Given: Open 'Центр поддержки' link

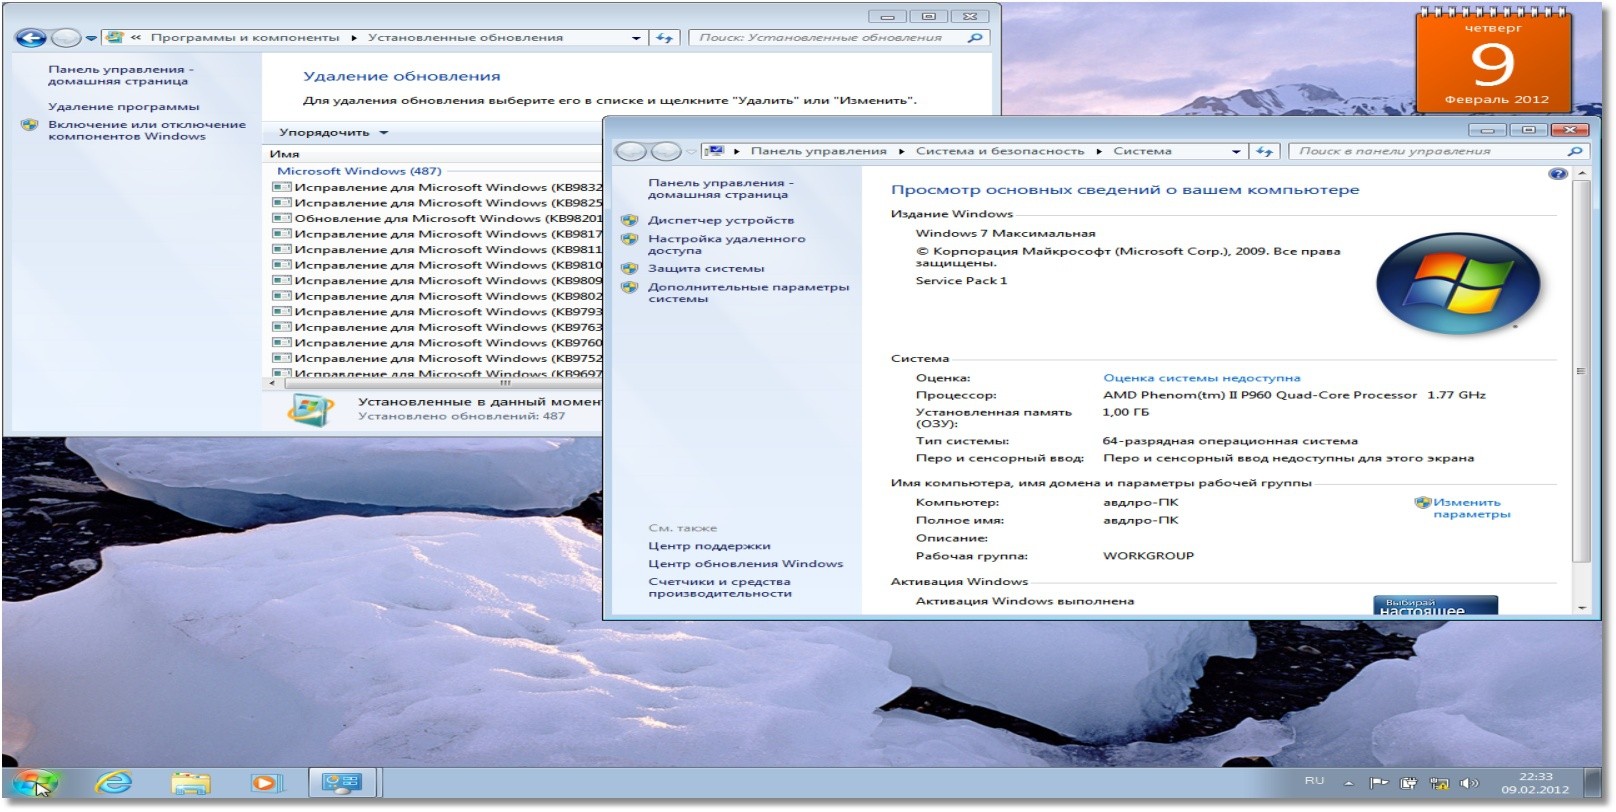Looking at the screenshot, I should 709,546.
